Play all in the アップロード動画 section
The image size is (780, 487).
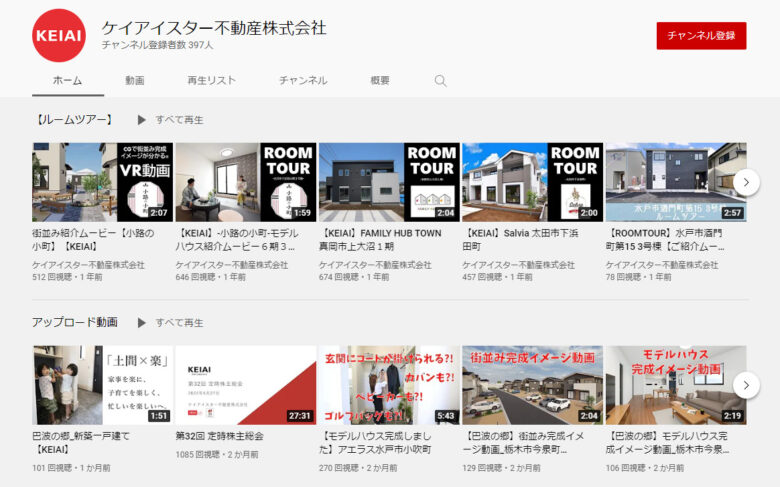pyautogui.click(x=171, y=323)
